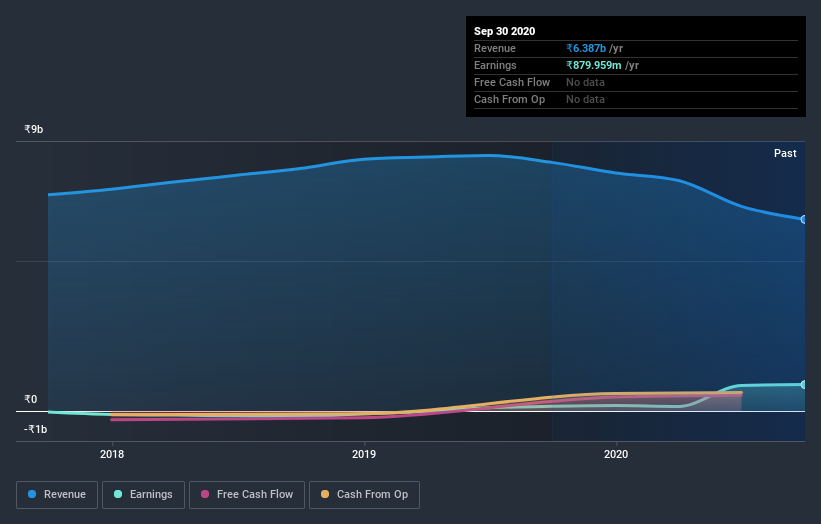Select the 2020 x-axis label
The image size is (821, 524).
tap(616, 454)
